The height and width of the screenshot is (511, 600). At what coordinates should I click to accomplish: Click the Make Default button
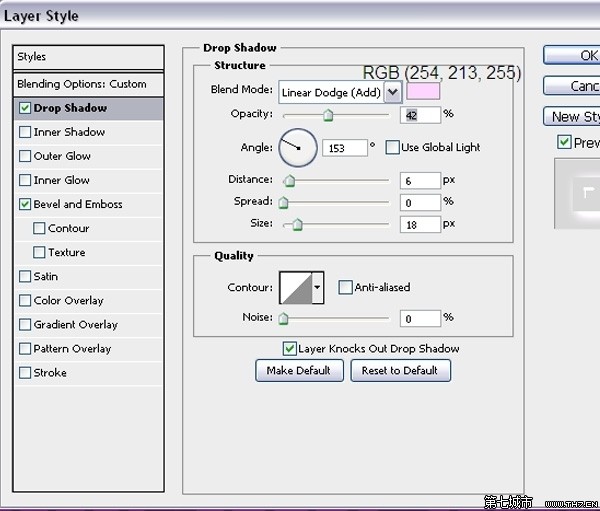click(x=299, y=371)
